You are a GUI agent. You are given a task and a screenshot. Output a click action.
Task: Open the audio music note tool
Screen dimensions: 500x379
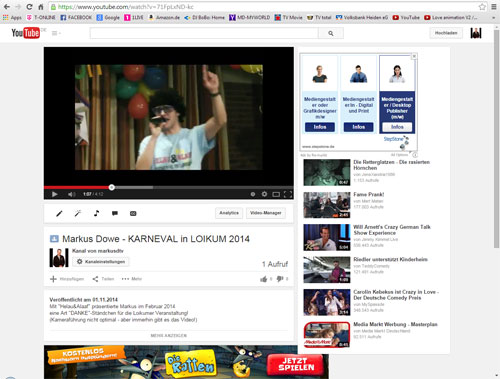pyautogui.click(x=96, y=213)
